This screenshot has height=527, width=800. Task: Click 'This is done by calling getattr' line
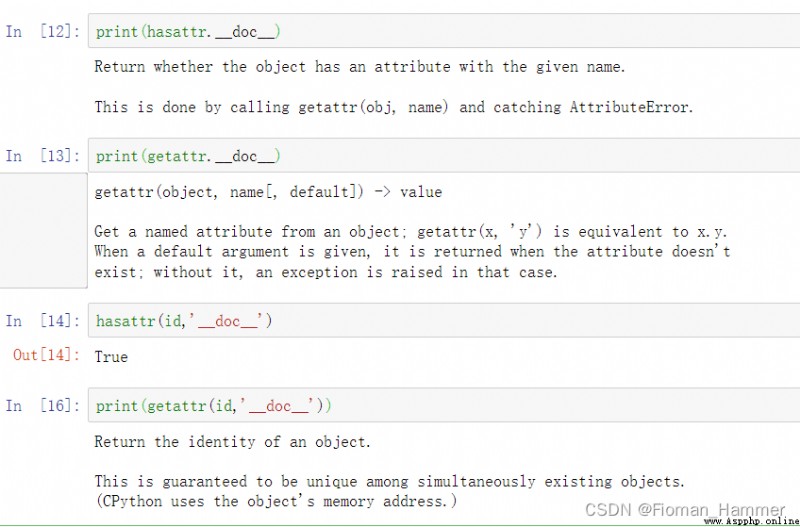[x=394, y=107]
